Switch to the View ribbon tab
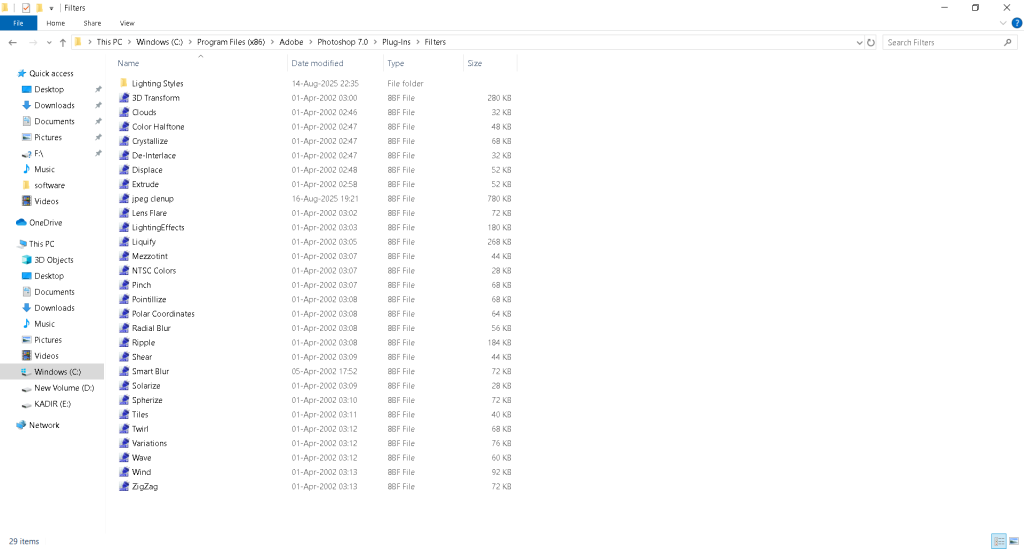The image size is (1024, 549). point(127,23)
